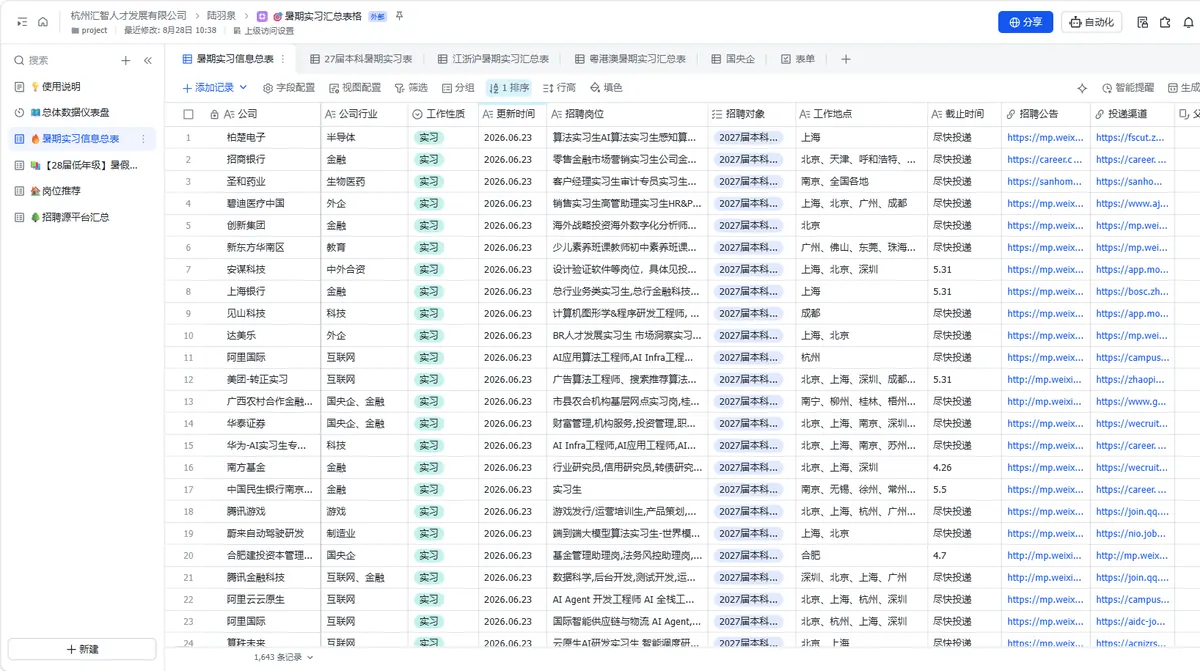Screen dimensions: 1200x671
Task: Expand the 添加记录 dropdown arrow
Action: [244, 88]
